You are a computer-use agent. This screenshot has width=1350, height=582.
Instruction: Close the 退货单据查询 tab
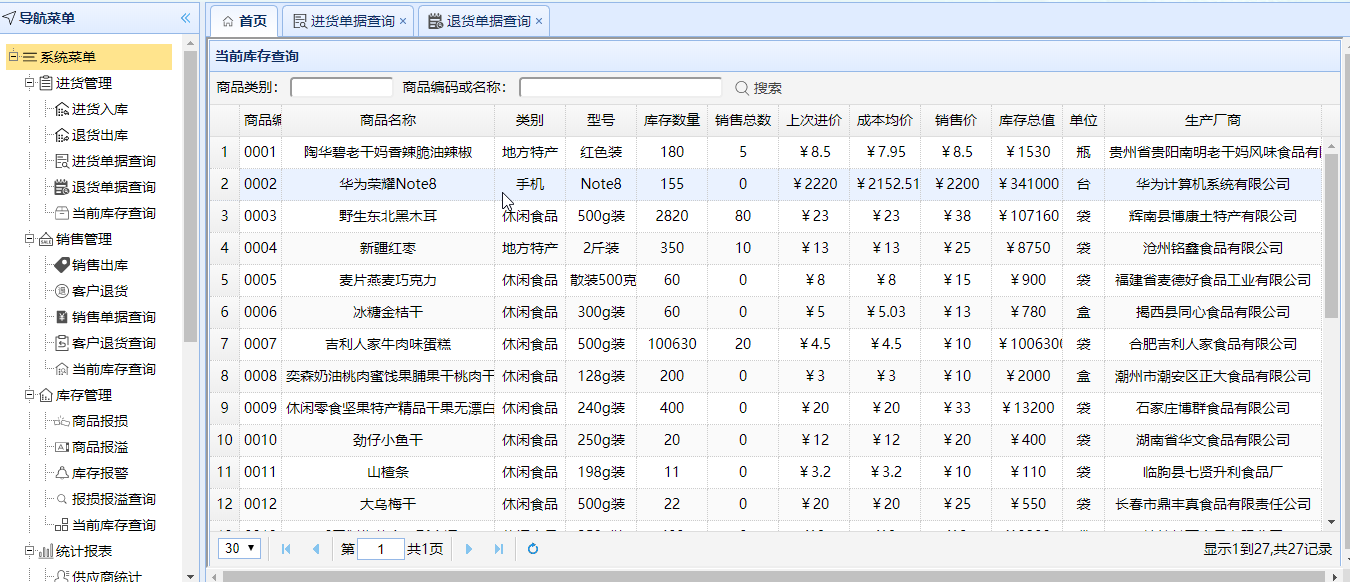[x=539, y=21]
